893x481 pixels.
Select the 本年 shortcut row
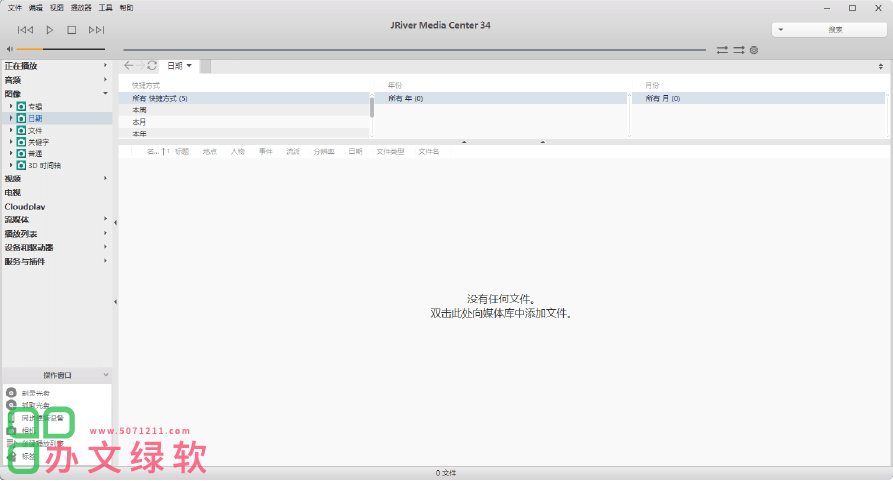[x=244, y=134]
